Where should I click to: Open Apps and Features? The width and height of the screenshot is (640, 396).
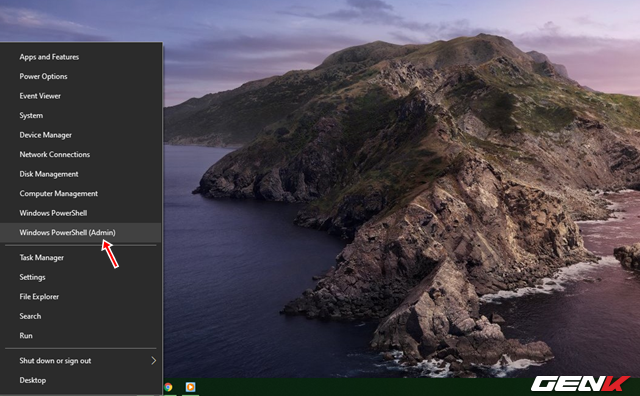pyautogui.click(x=81, y=57)
